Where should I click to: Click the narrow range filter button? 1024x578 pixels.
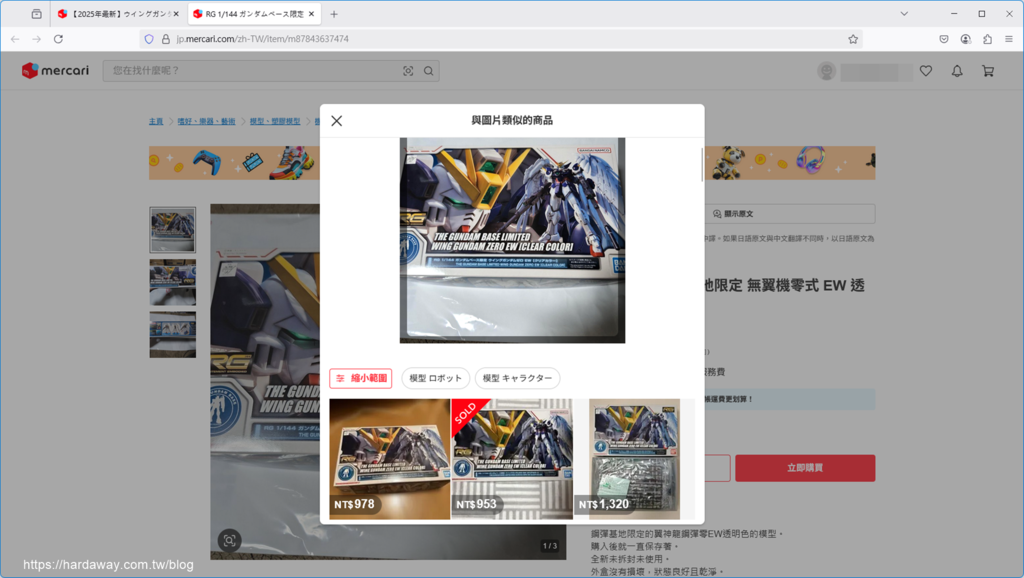pyautogui.click(x=360, y=378)
